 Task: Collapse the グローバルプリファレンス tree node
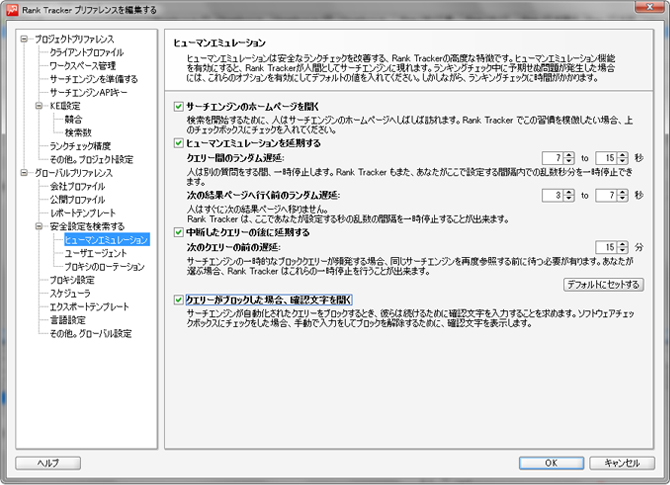pos(24,173)
